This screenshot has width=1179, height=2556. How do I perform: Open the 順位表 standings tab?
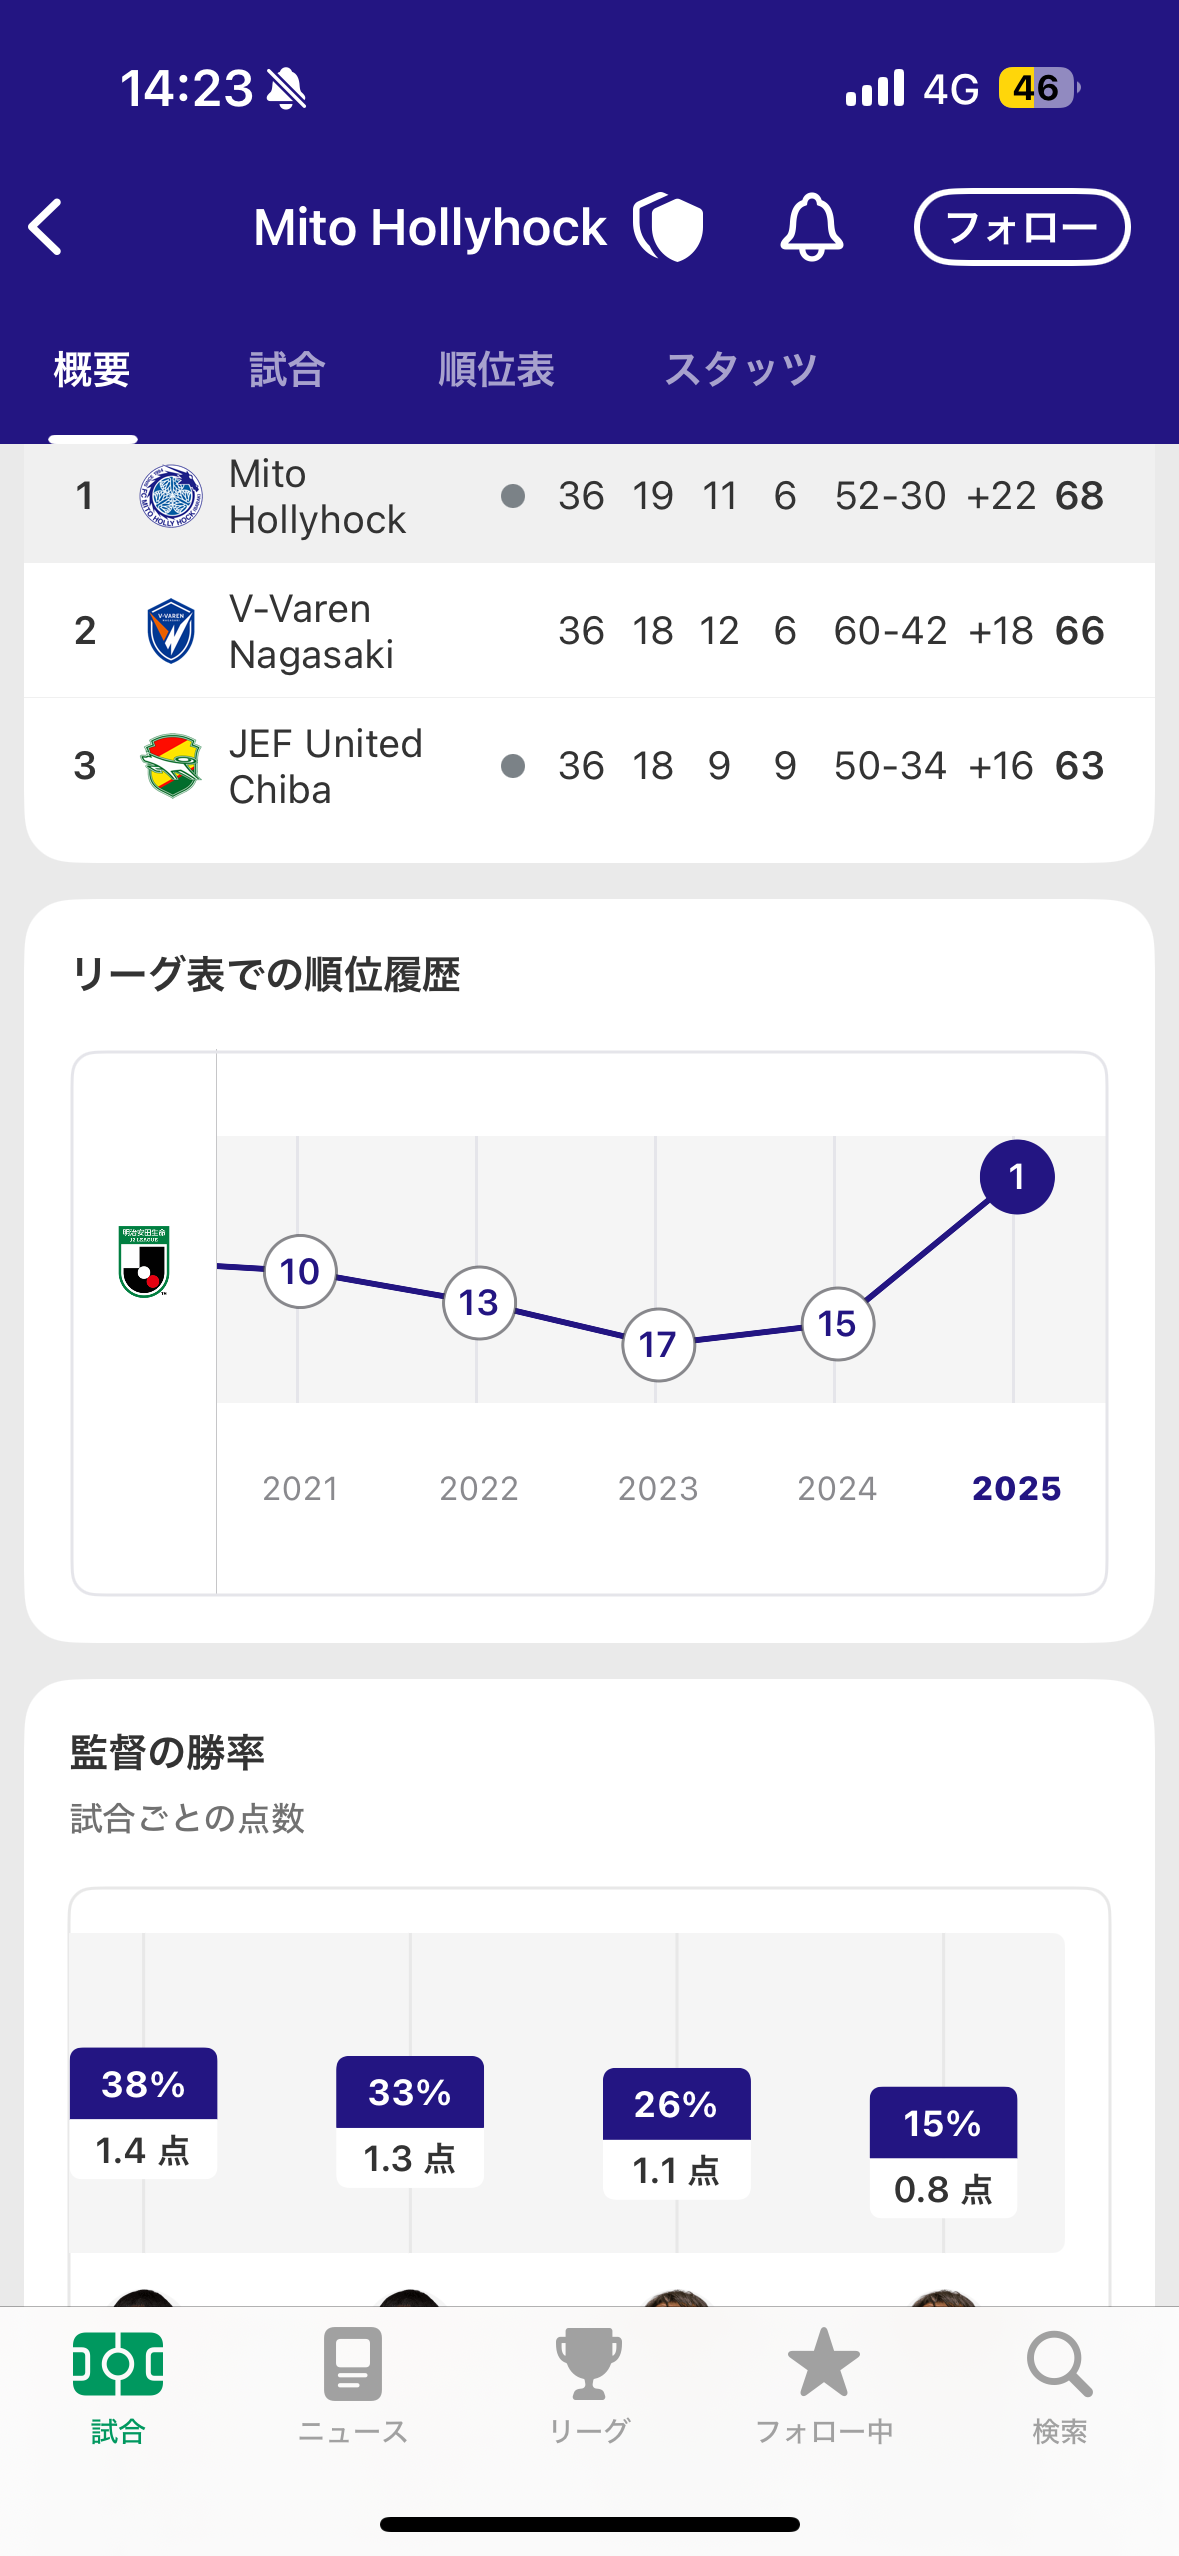pyautogui.click(x=496, y=370)
